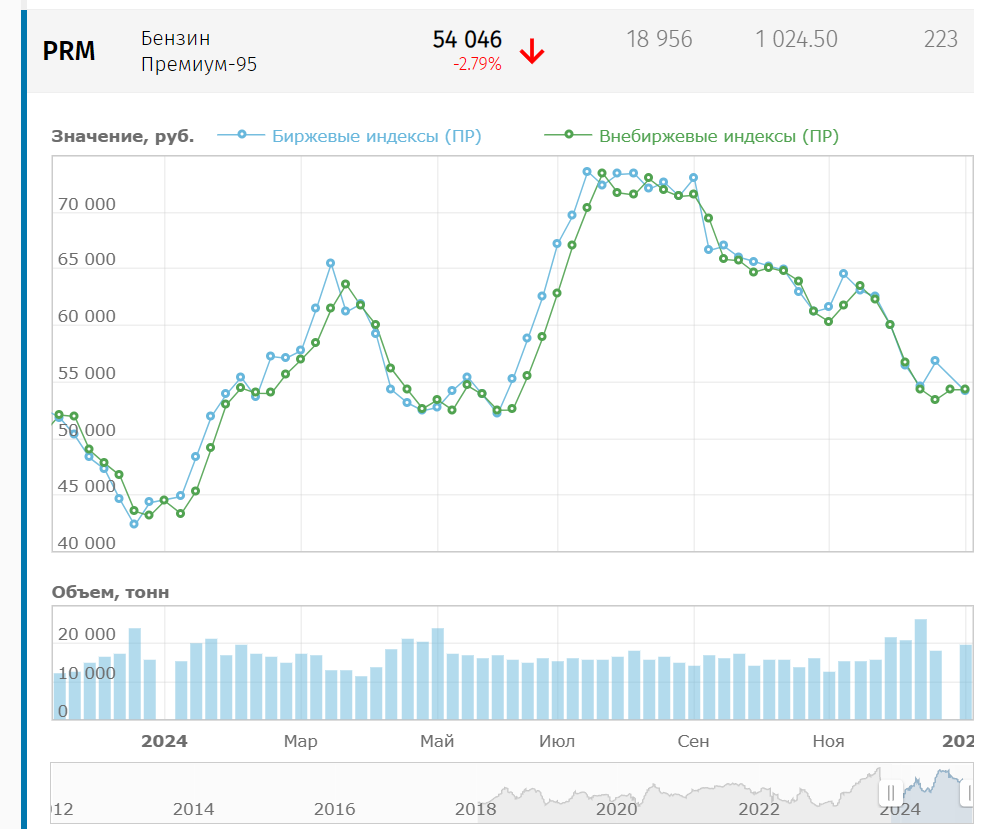The height and width of the screenshot is (829, 985).
Task: Toggle the Внебиржевые индексы (ПР) series label
Action: click(718, 137)
